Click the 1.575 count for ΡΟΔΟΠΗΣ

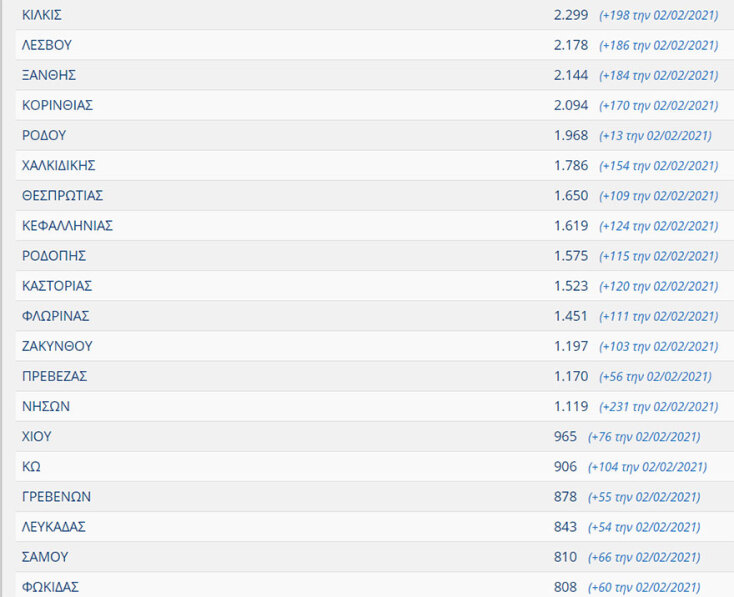coord(571,255)
